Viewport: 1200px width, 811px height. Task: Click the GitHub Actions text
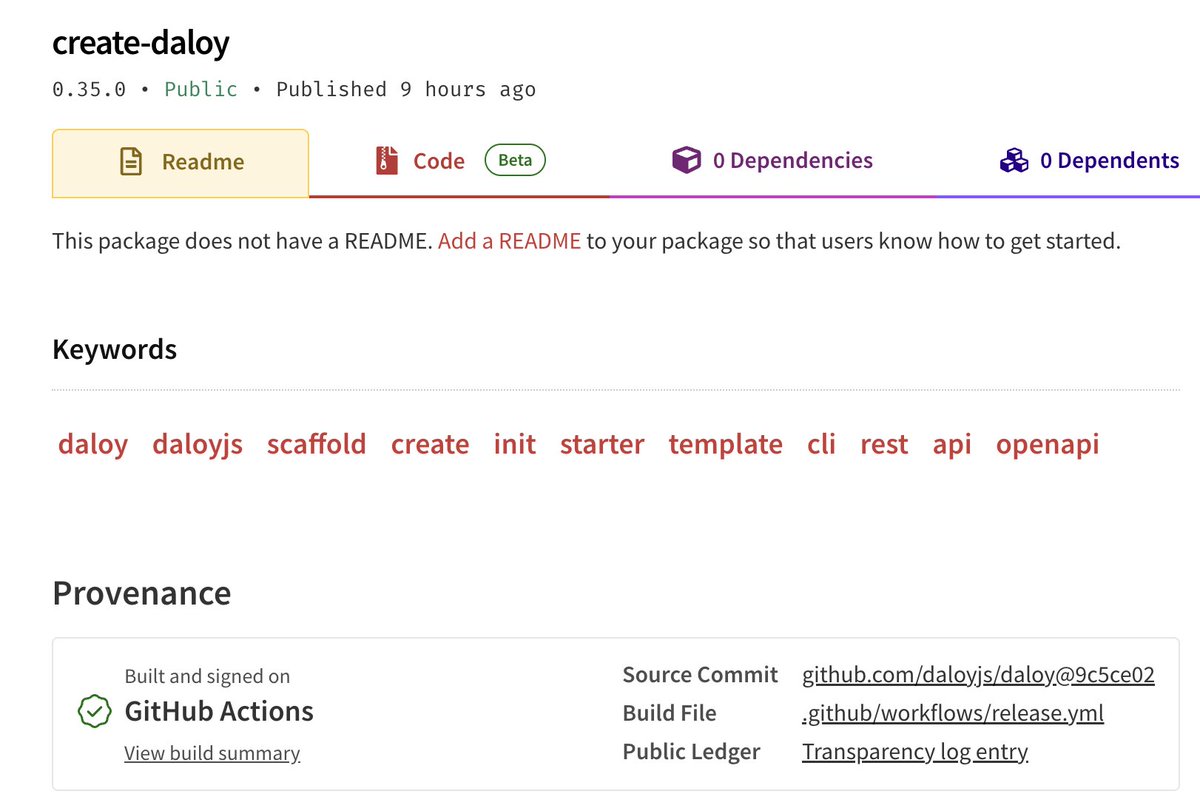click(x=219, y=711)
